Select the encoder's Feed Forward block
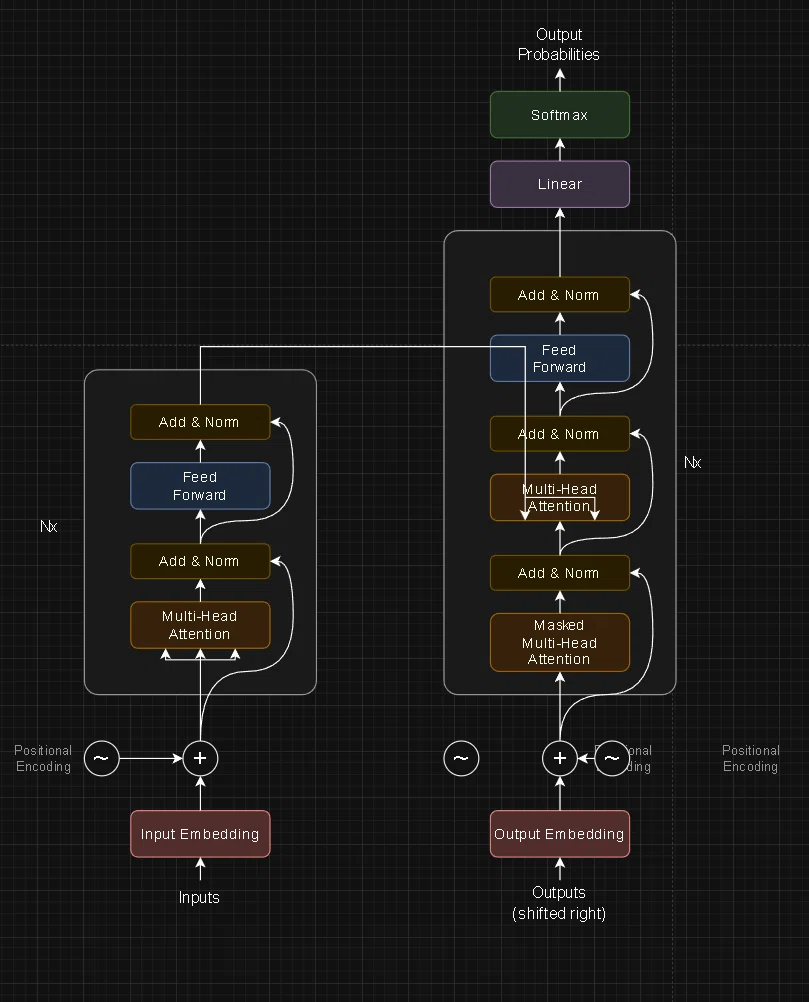Viewport: 809px width, 1002px height. pos(200,486)
